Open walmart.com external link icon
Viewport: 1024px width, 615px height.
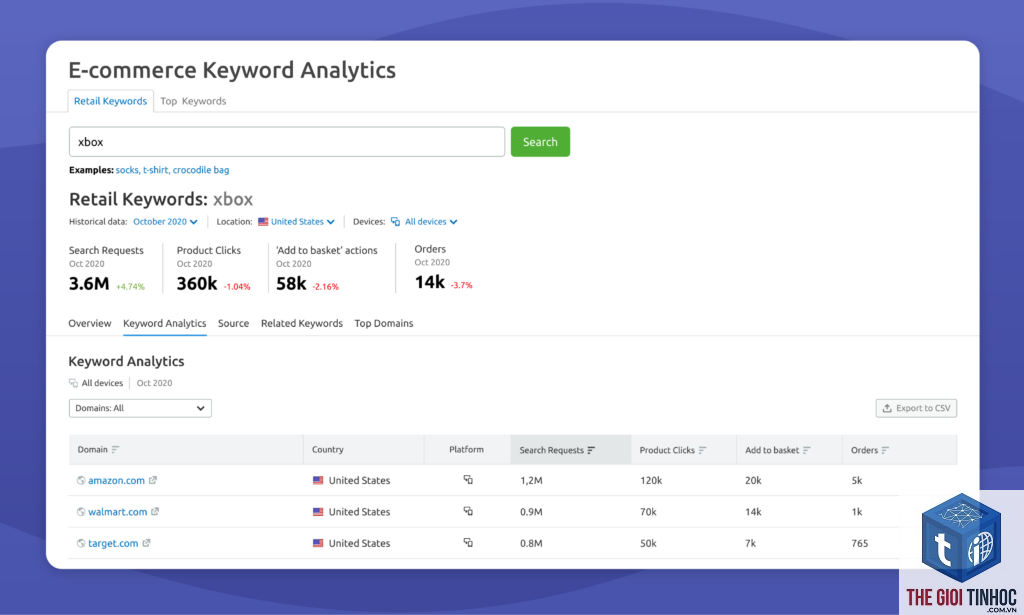[155, 511]
